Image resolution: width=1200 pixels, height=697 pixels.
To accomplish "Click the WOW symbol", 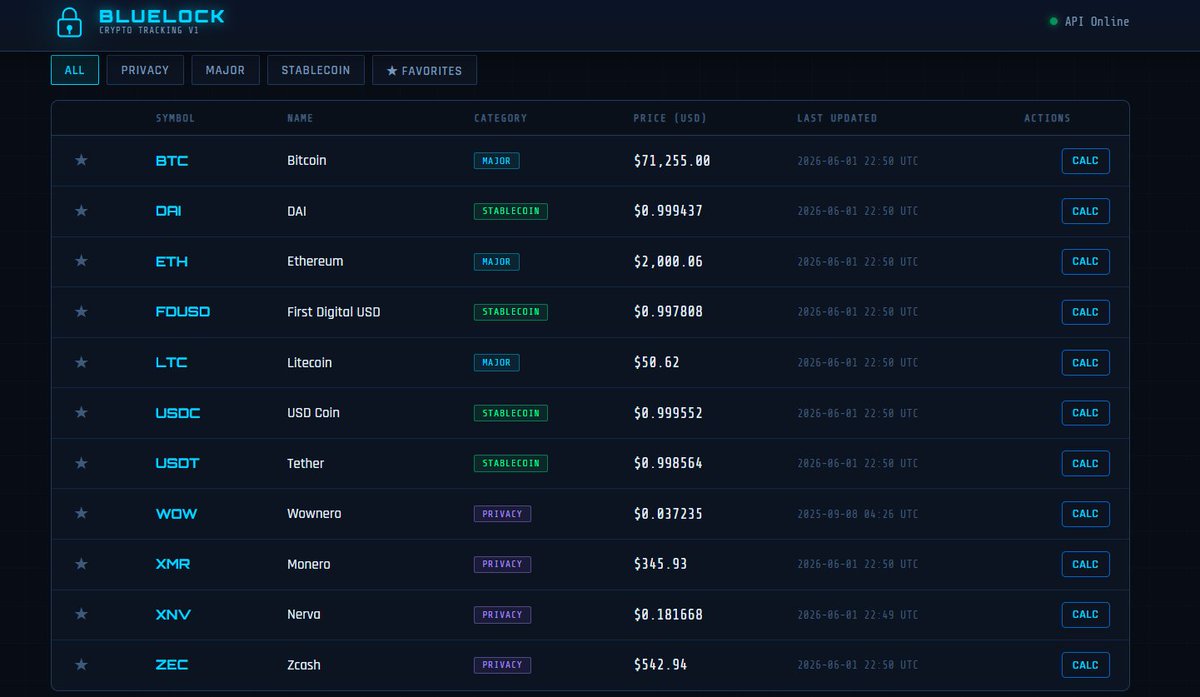I will (176, 514).
